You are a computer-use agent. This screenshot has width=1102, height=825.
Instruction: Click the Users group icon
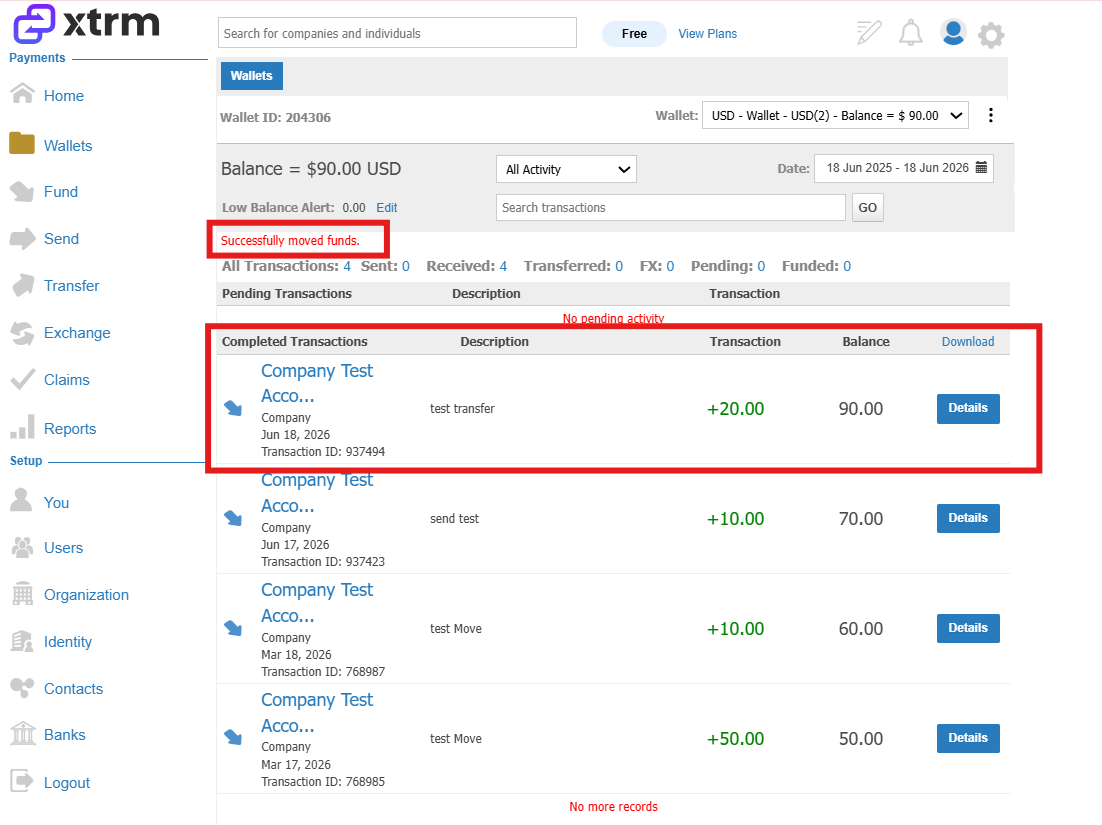coord(22,547)
